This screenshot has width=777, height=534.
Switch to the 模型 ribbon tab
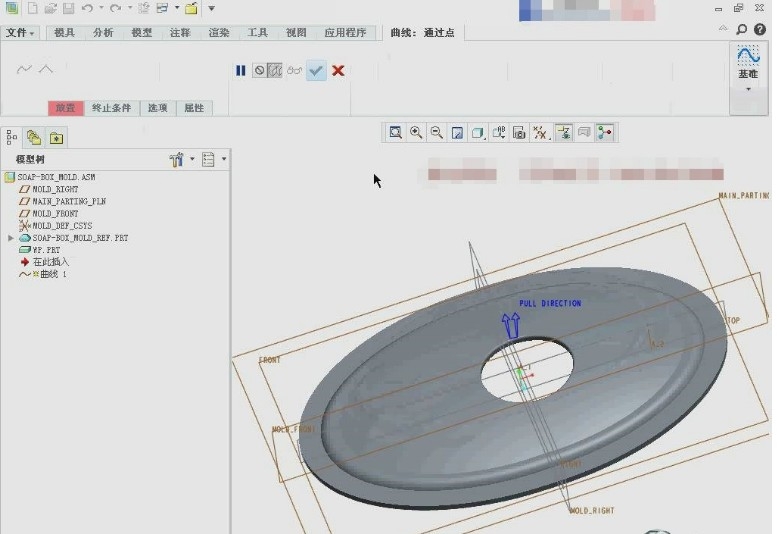tap(142, 33)
